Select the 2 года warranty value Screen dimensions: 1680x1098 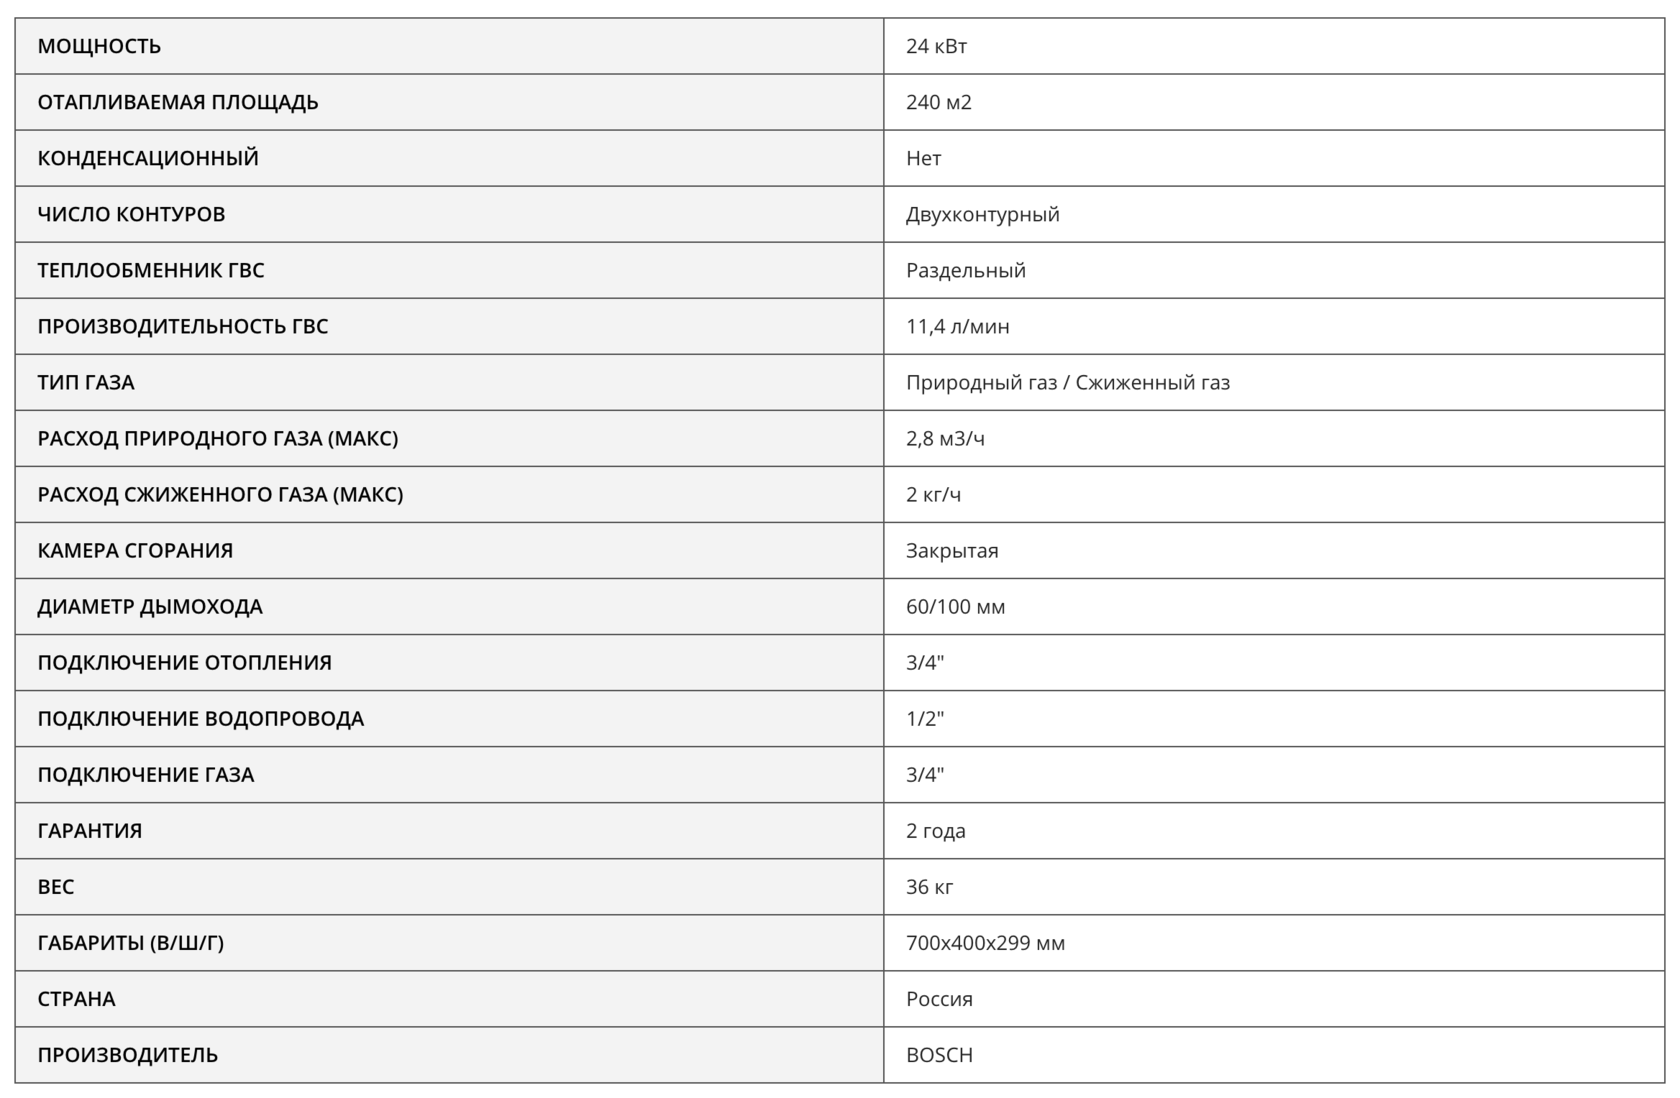click(935, 830)
